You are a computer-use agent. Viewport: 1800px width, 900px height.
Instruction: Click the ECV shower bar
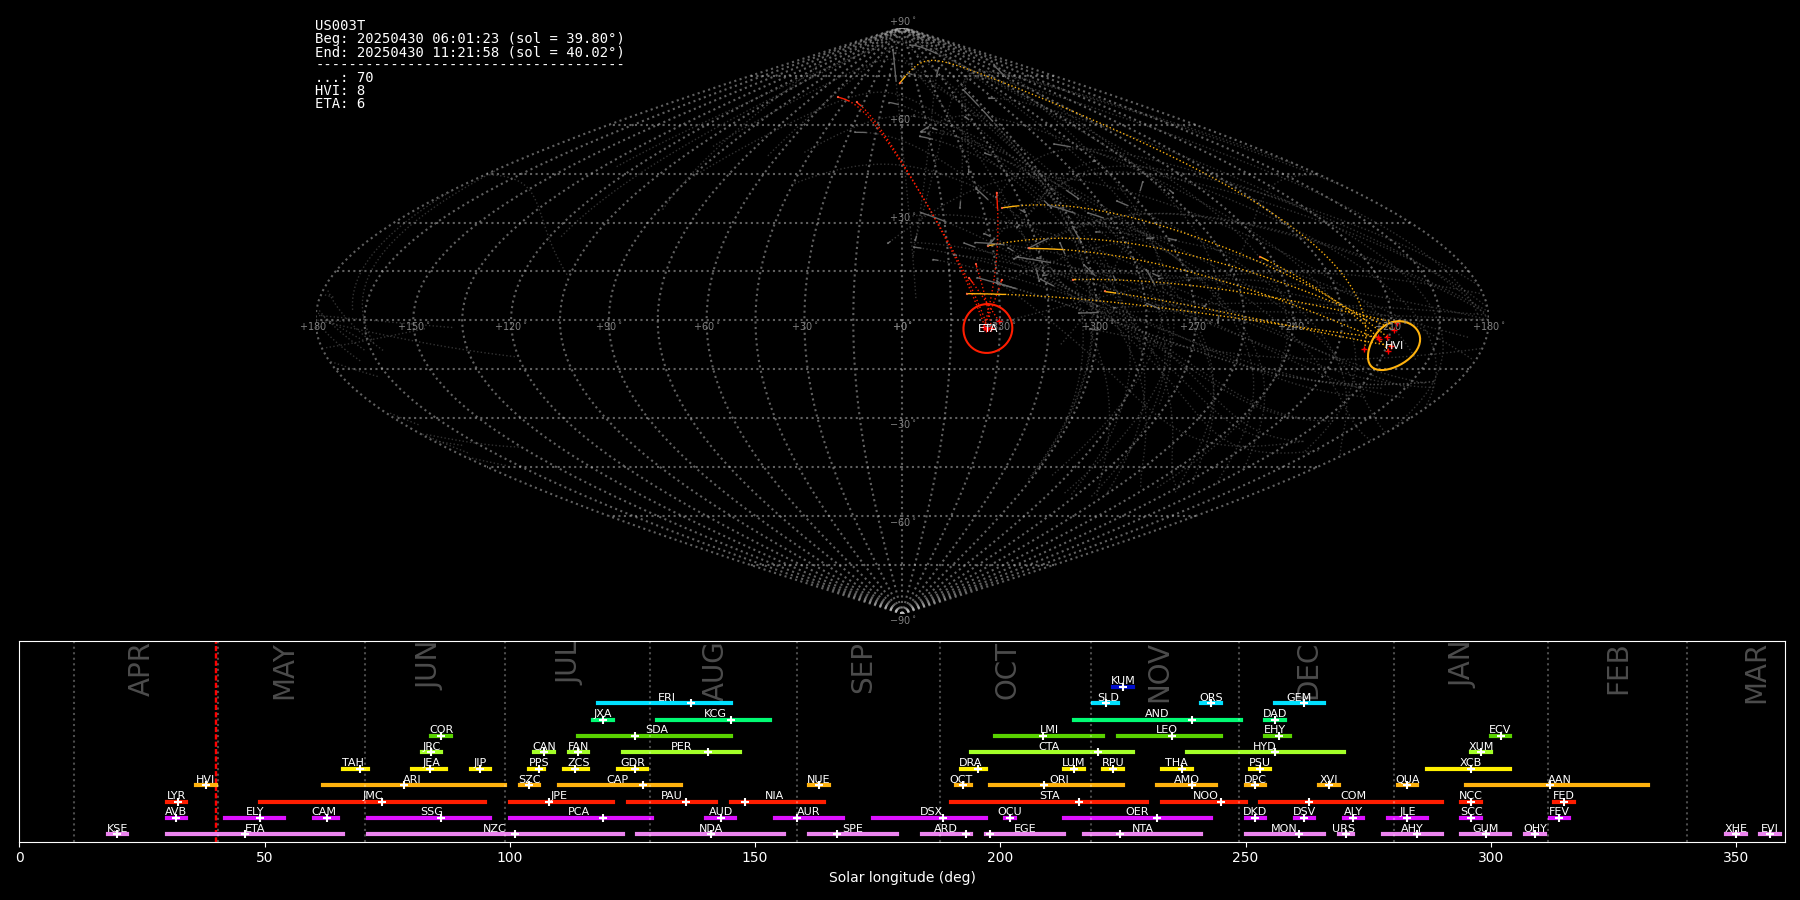(x=1500, y=736)
